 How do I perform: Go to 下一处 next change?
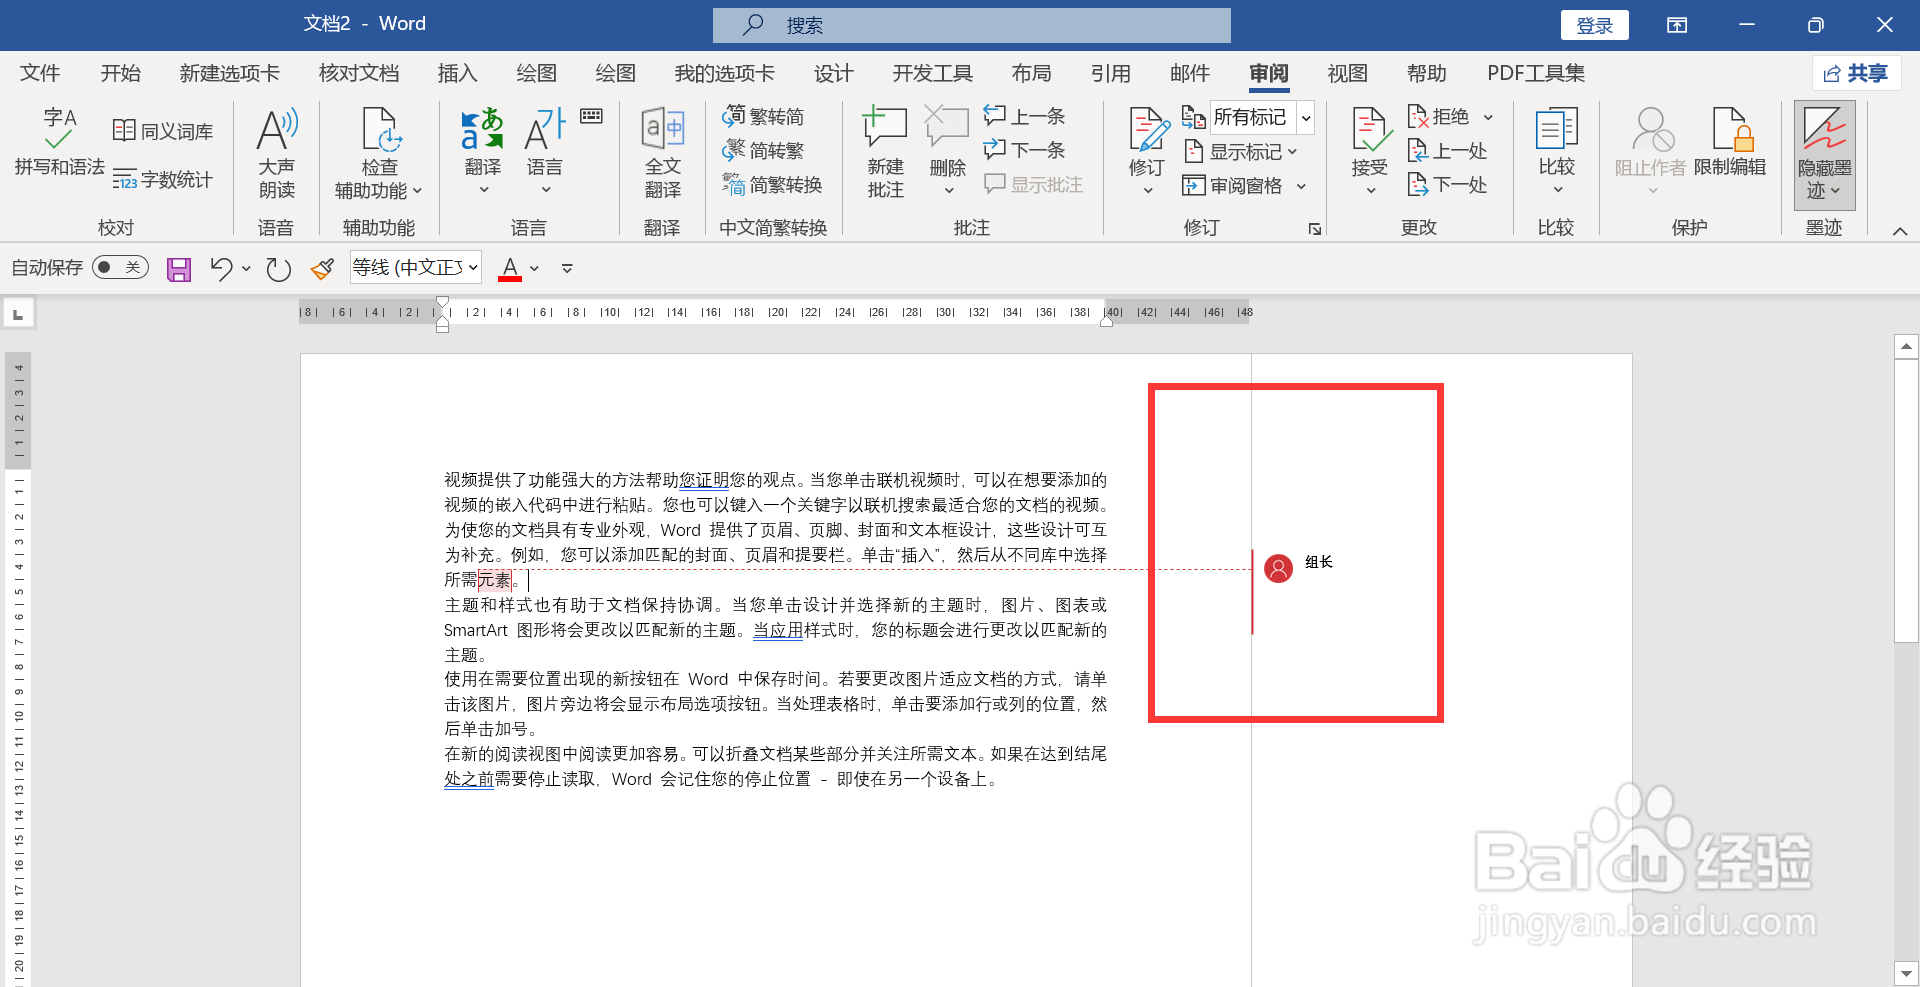[1448, 185]
